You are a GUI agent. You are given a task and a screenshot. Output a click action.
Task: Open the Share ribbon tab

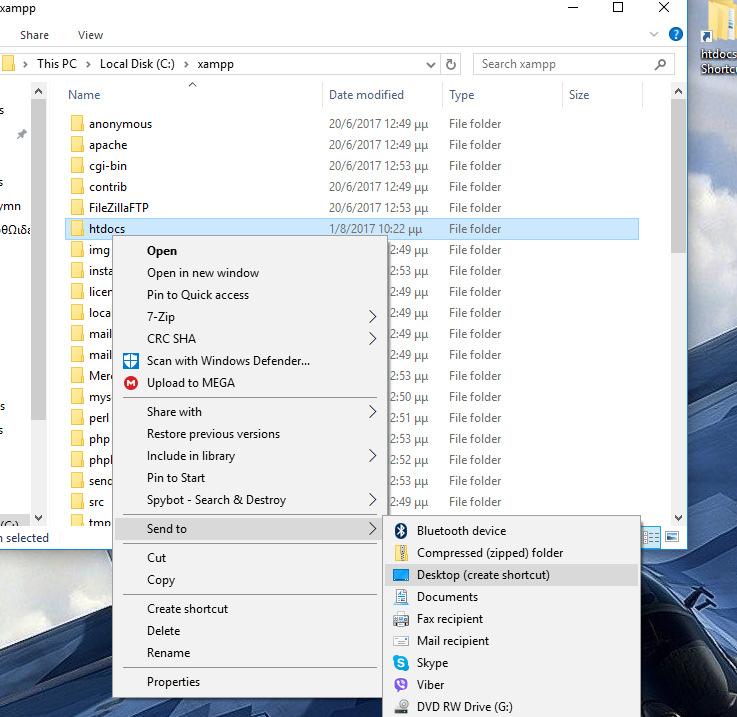[34, 35]
